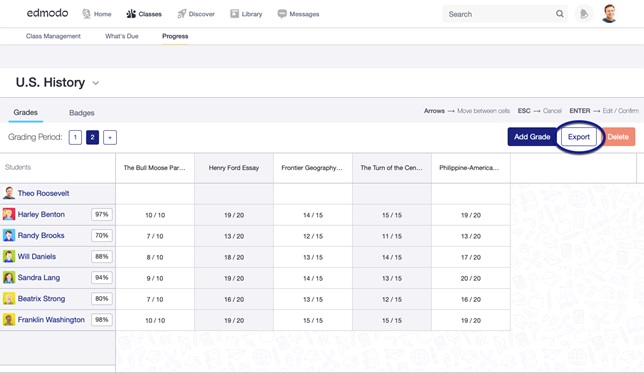Switch to the Badges tab

pyautogui.click(x=82, y=113)
